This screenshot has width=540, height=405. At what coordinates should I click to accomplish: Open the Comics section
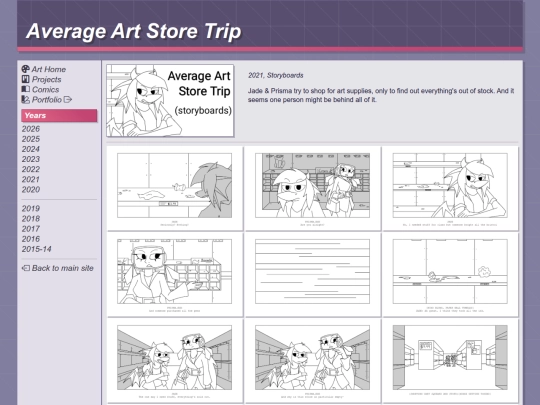click(45, 90)
